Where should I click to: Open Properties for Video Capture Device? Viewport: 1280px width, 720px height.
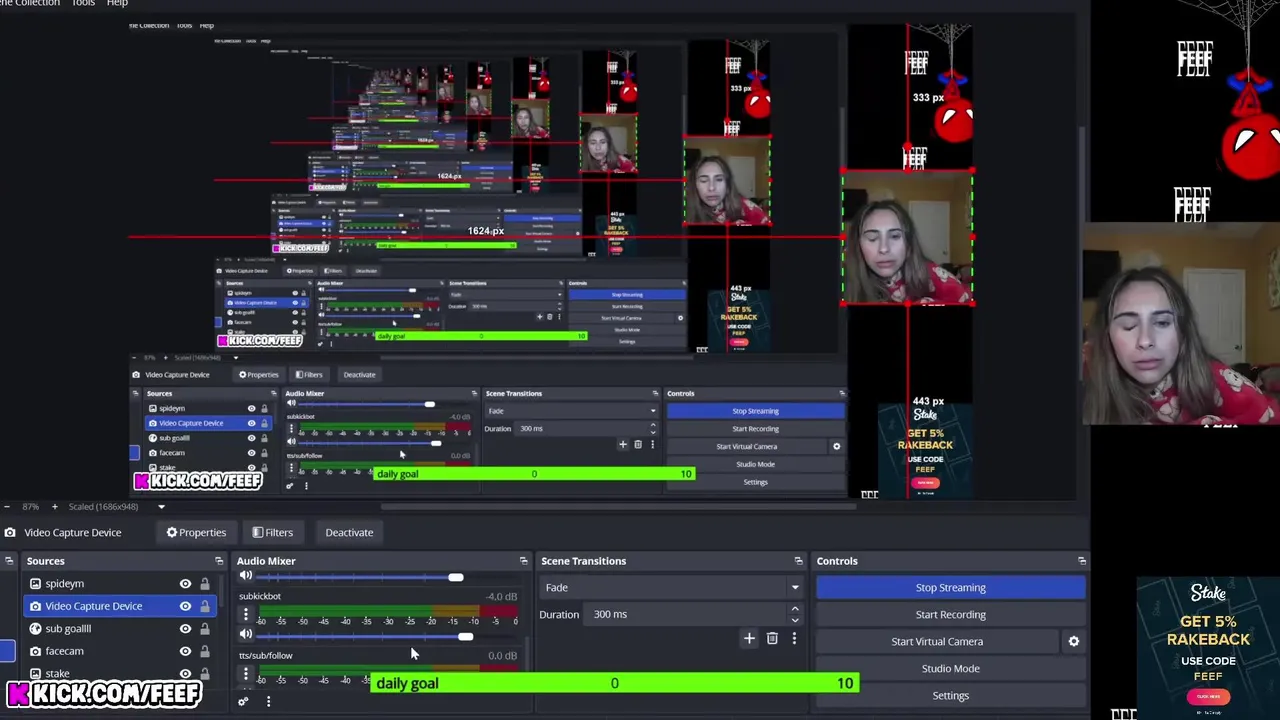(196, 532)
